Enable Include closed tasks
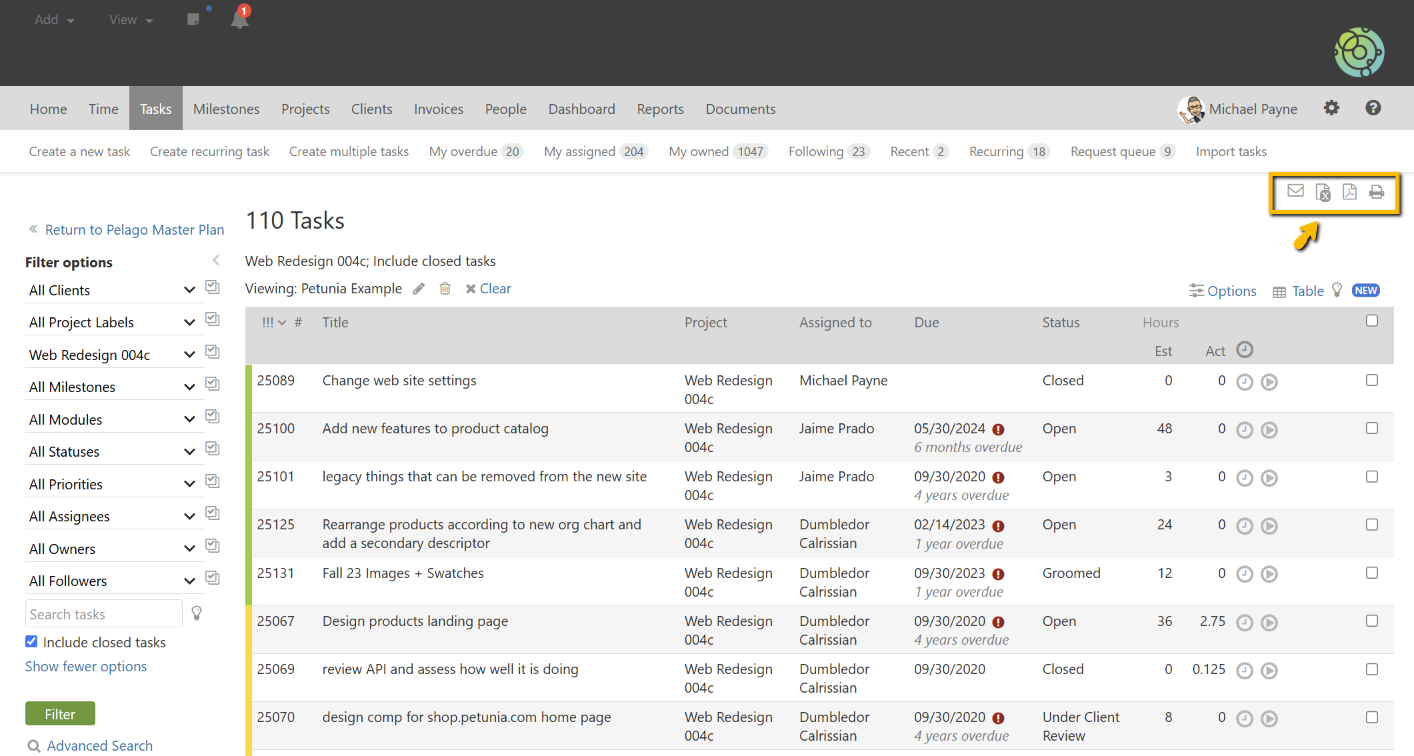The image size is (1414, 756). click(x=31, y=641)
